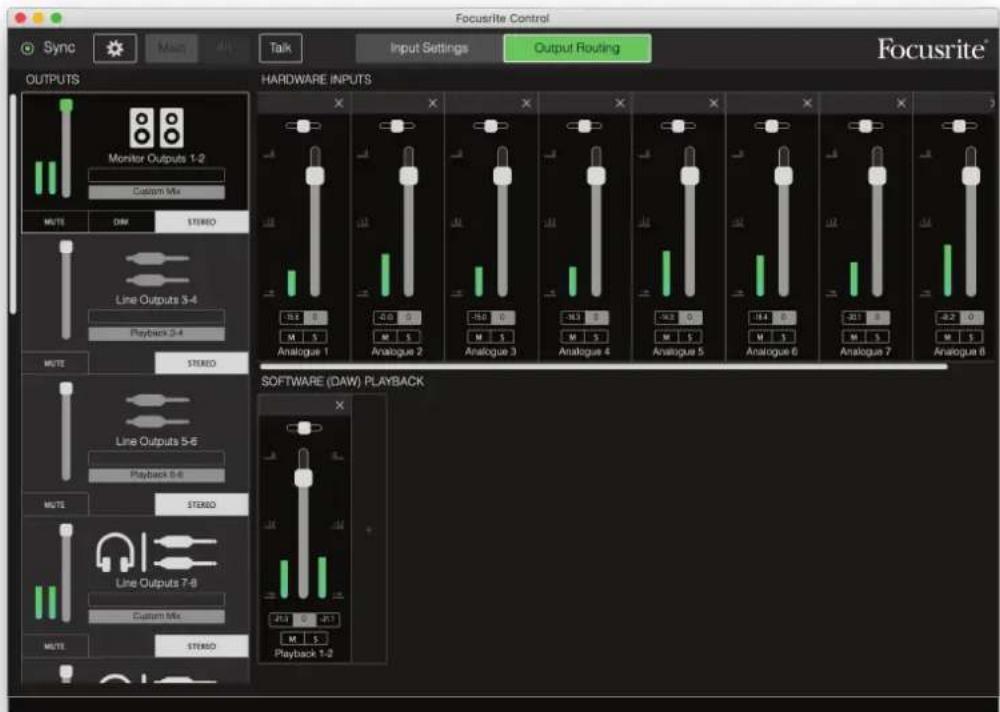Image resolution: width=1000 pixels, height=712 pixels.
Task: Click the Line Outputs 3-4 jack icon
Action: tap(157, 269)
